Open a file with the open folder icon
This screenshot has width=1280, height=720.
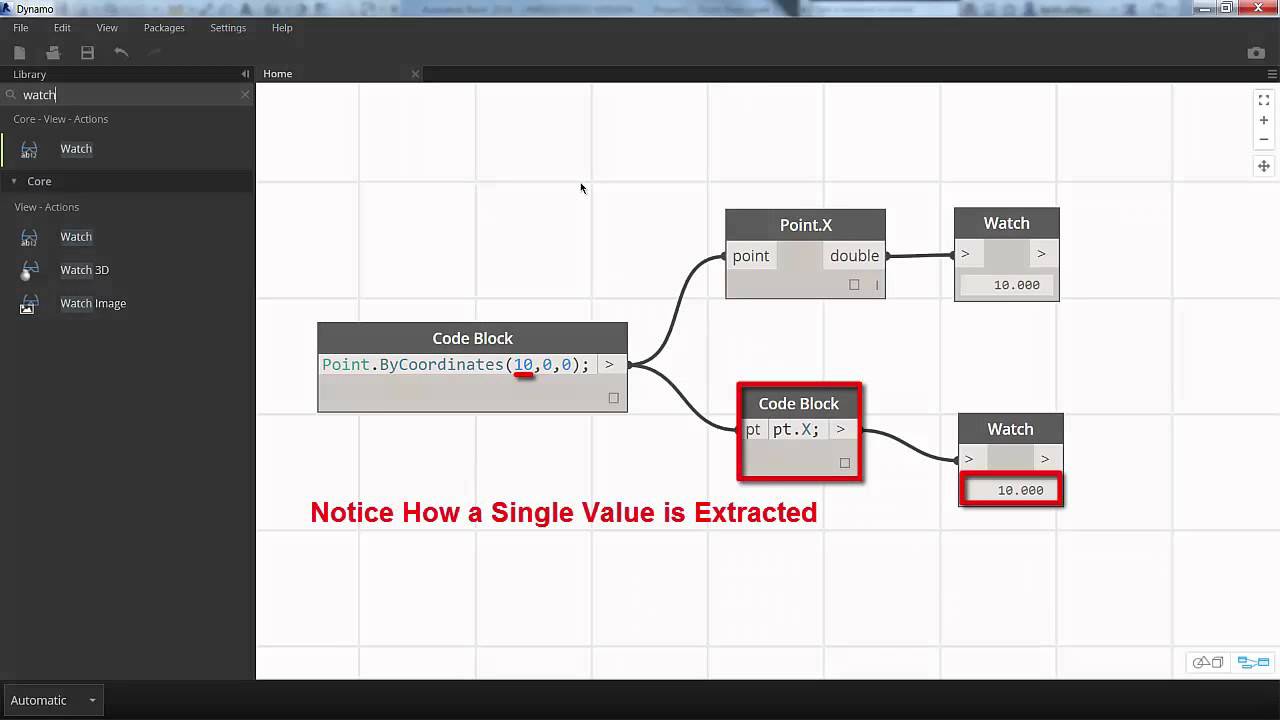point(53,52)
